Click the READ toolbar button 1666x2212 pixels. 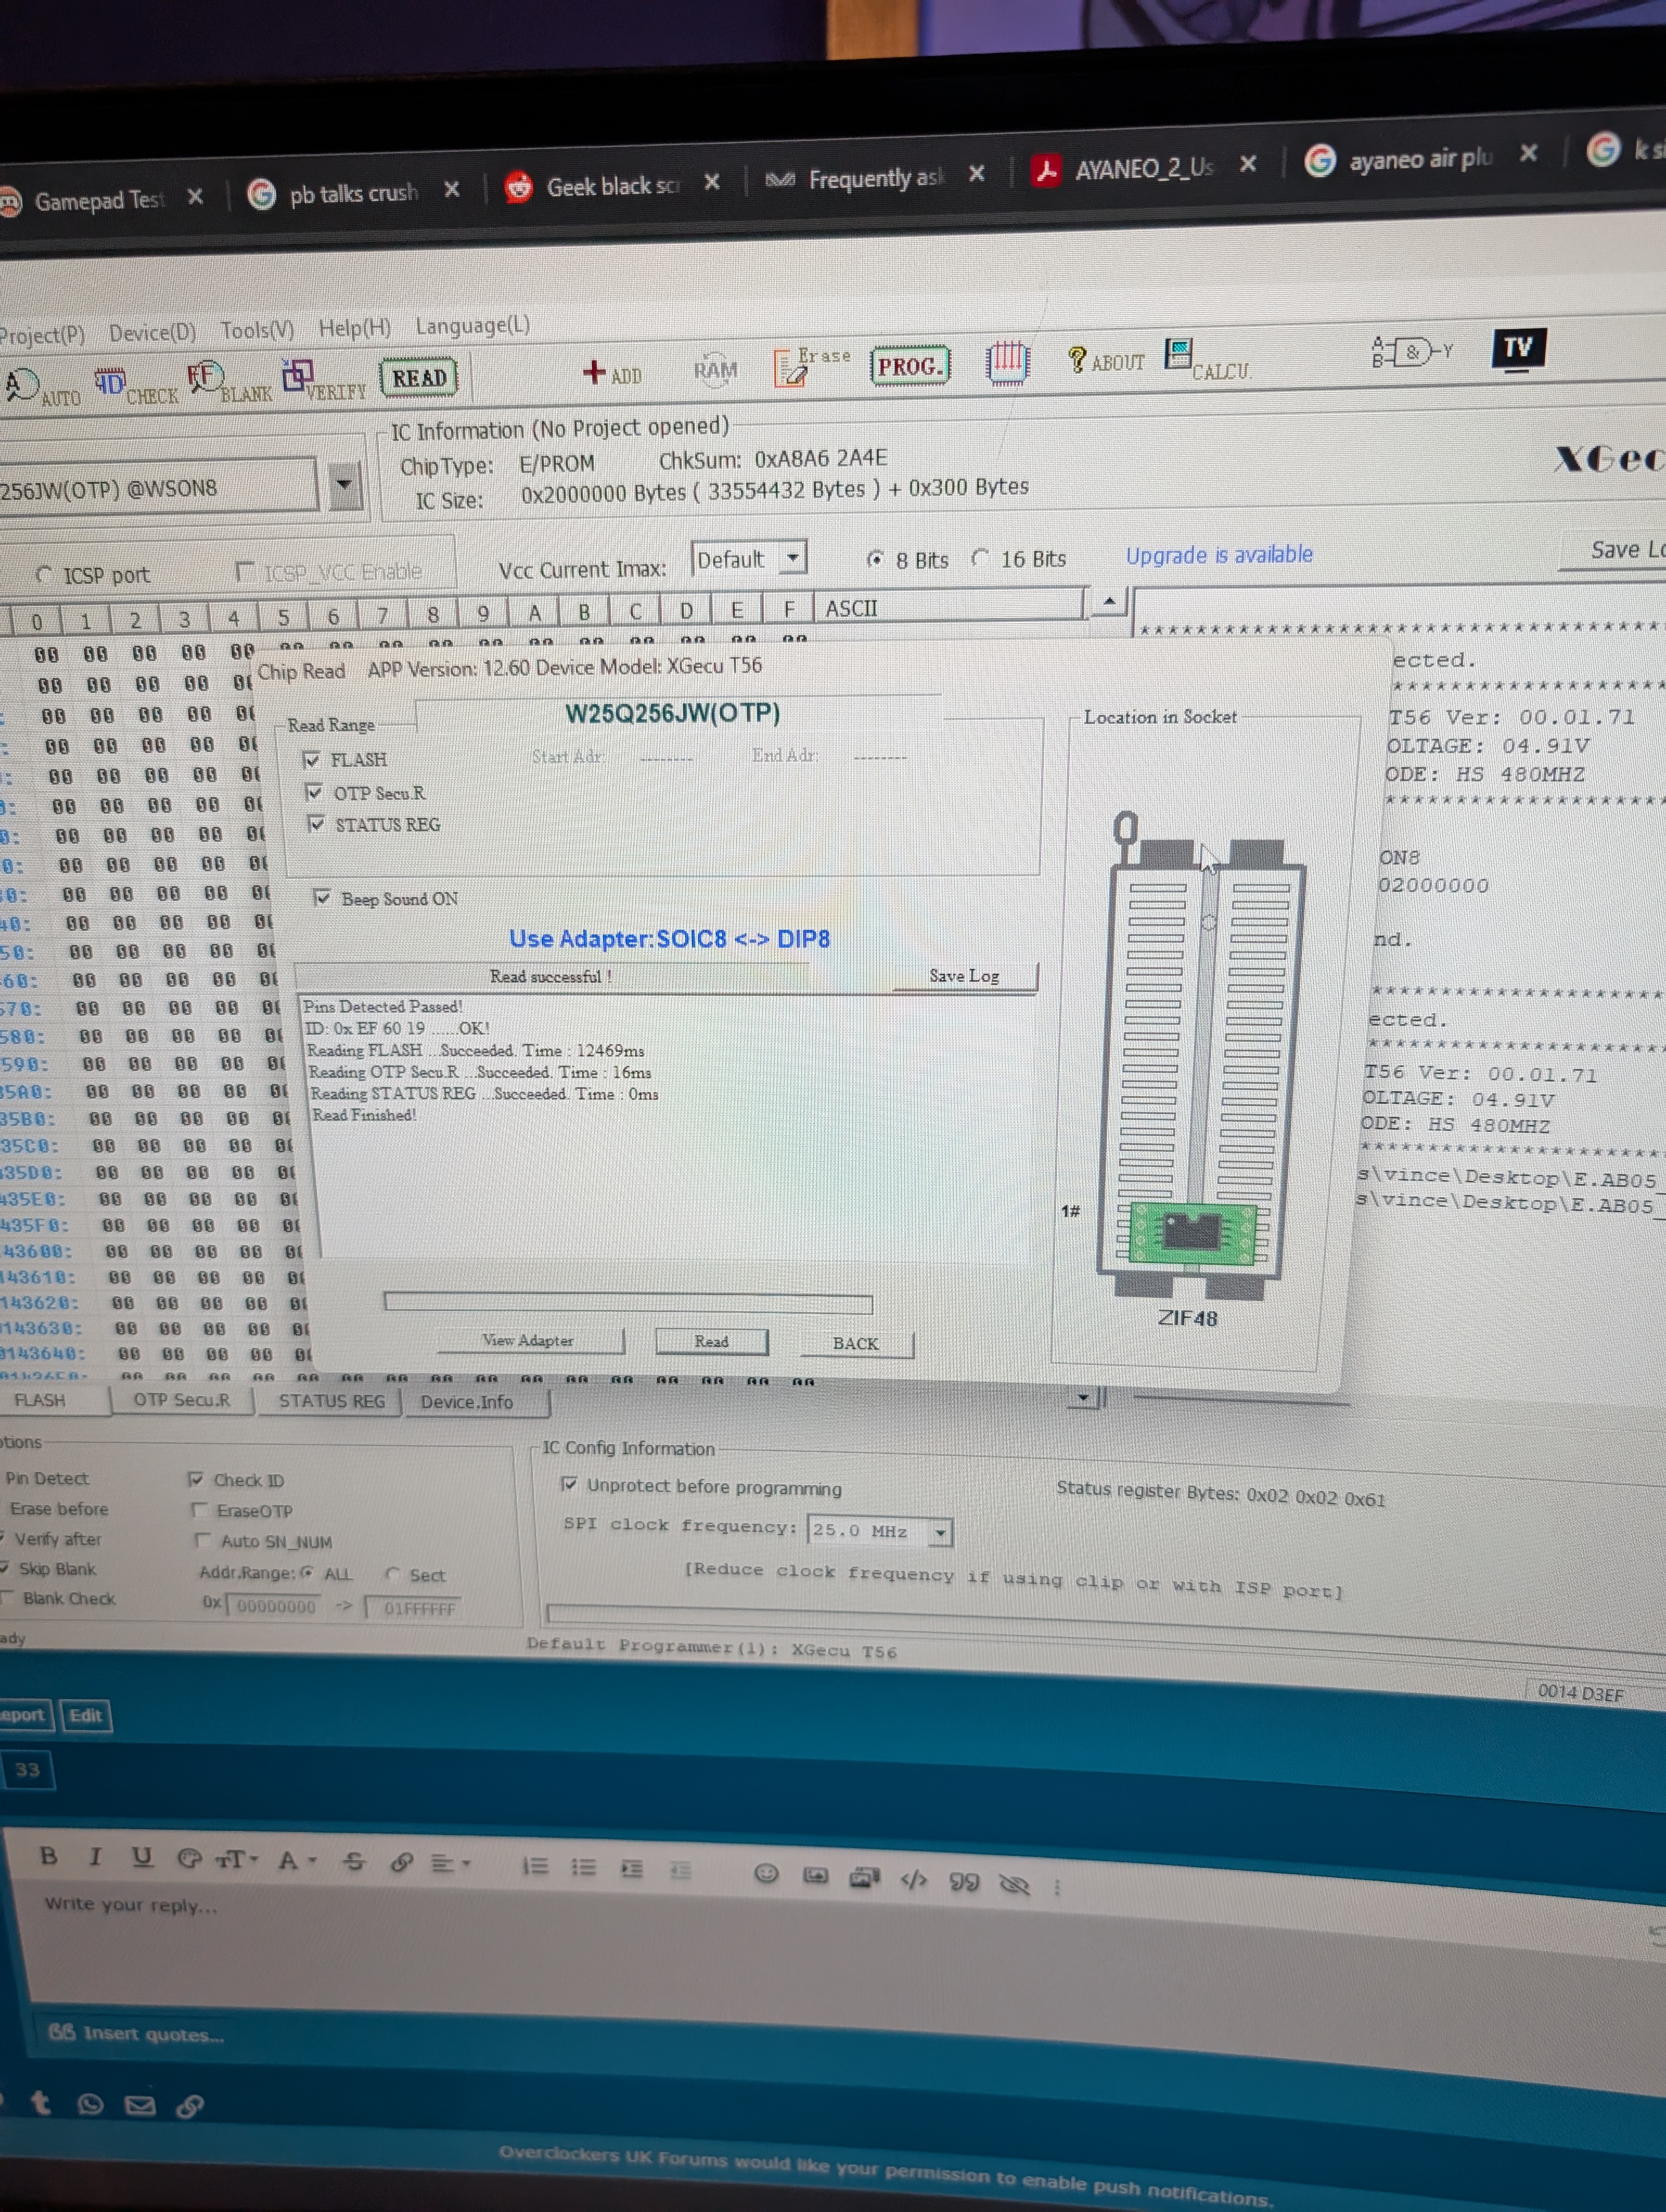point(419,377)
